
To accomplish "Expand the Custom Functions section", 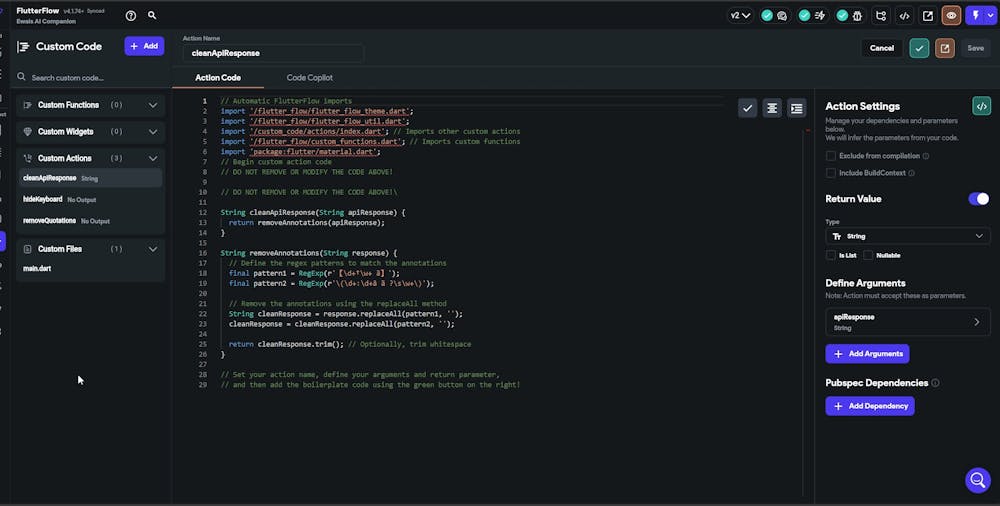I will click(x=153, y=105).
